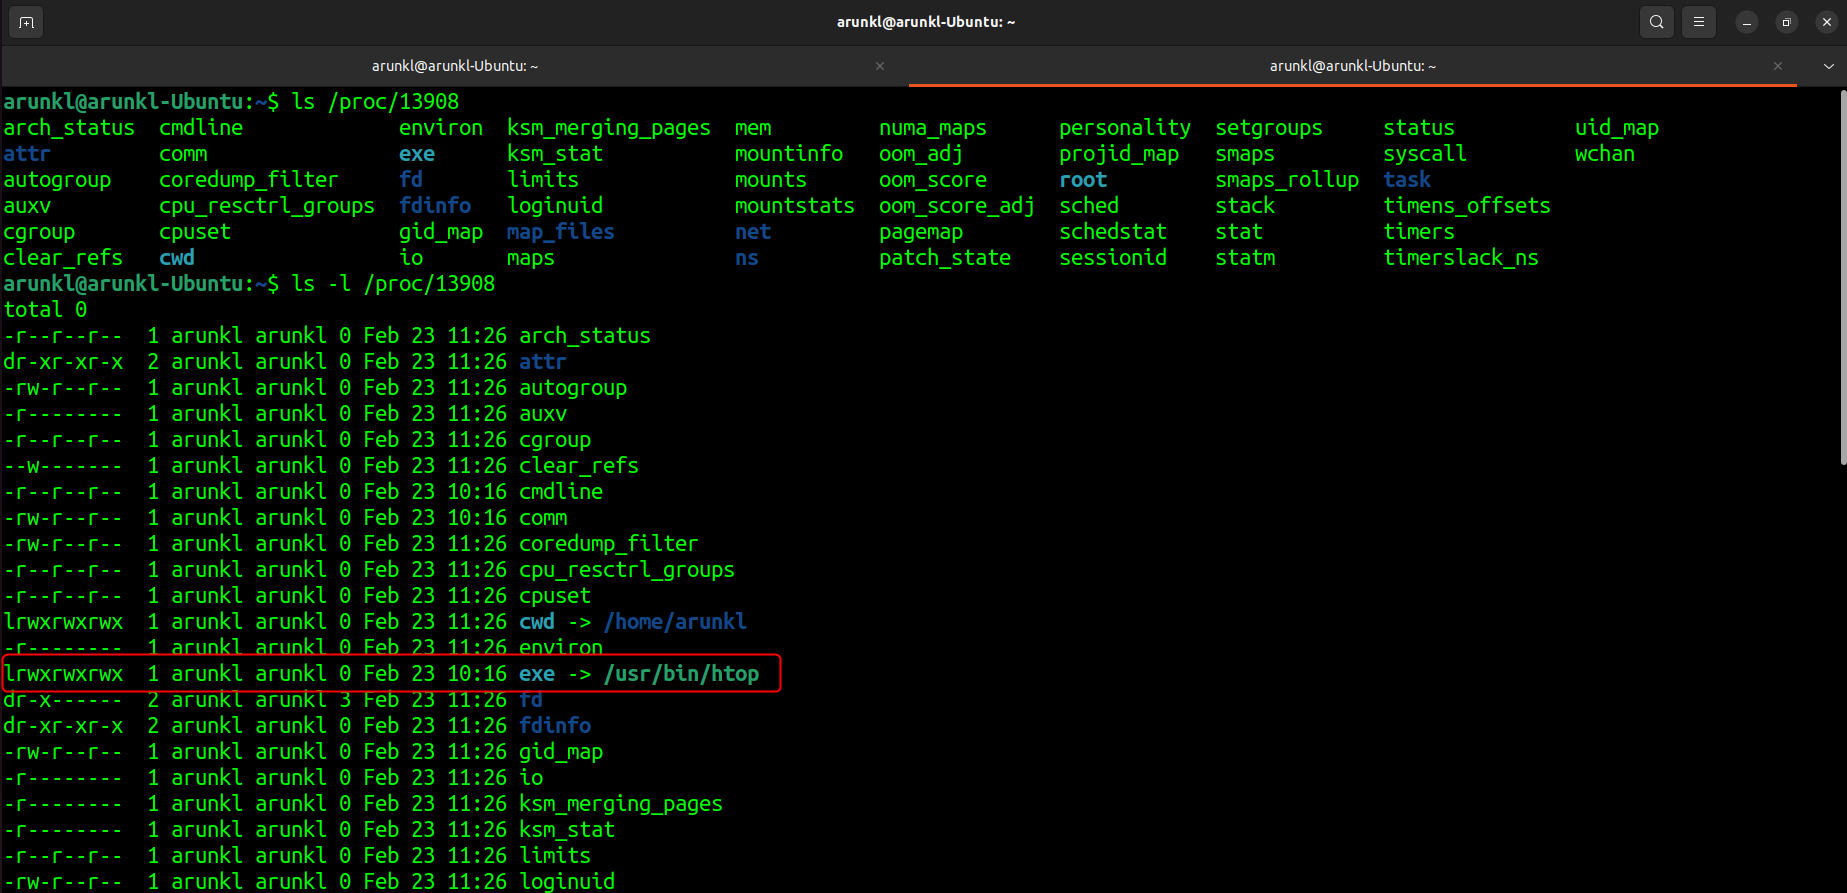Image resolution: width=1847 pixels, height=893 pixels.
Task: Click 'cpu_resctrl_groups' in the column listing
Action: click(267, 206)
